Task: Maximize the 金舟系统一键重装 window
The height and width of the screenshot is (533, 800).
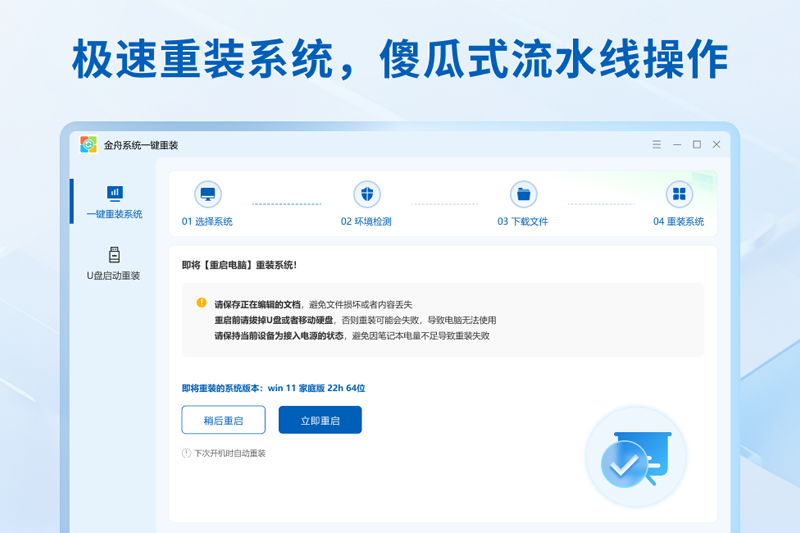Action: [697, 145]
